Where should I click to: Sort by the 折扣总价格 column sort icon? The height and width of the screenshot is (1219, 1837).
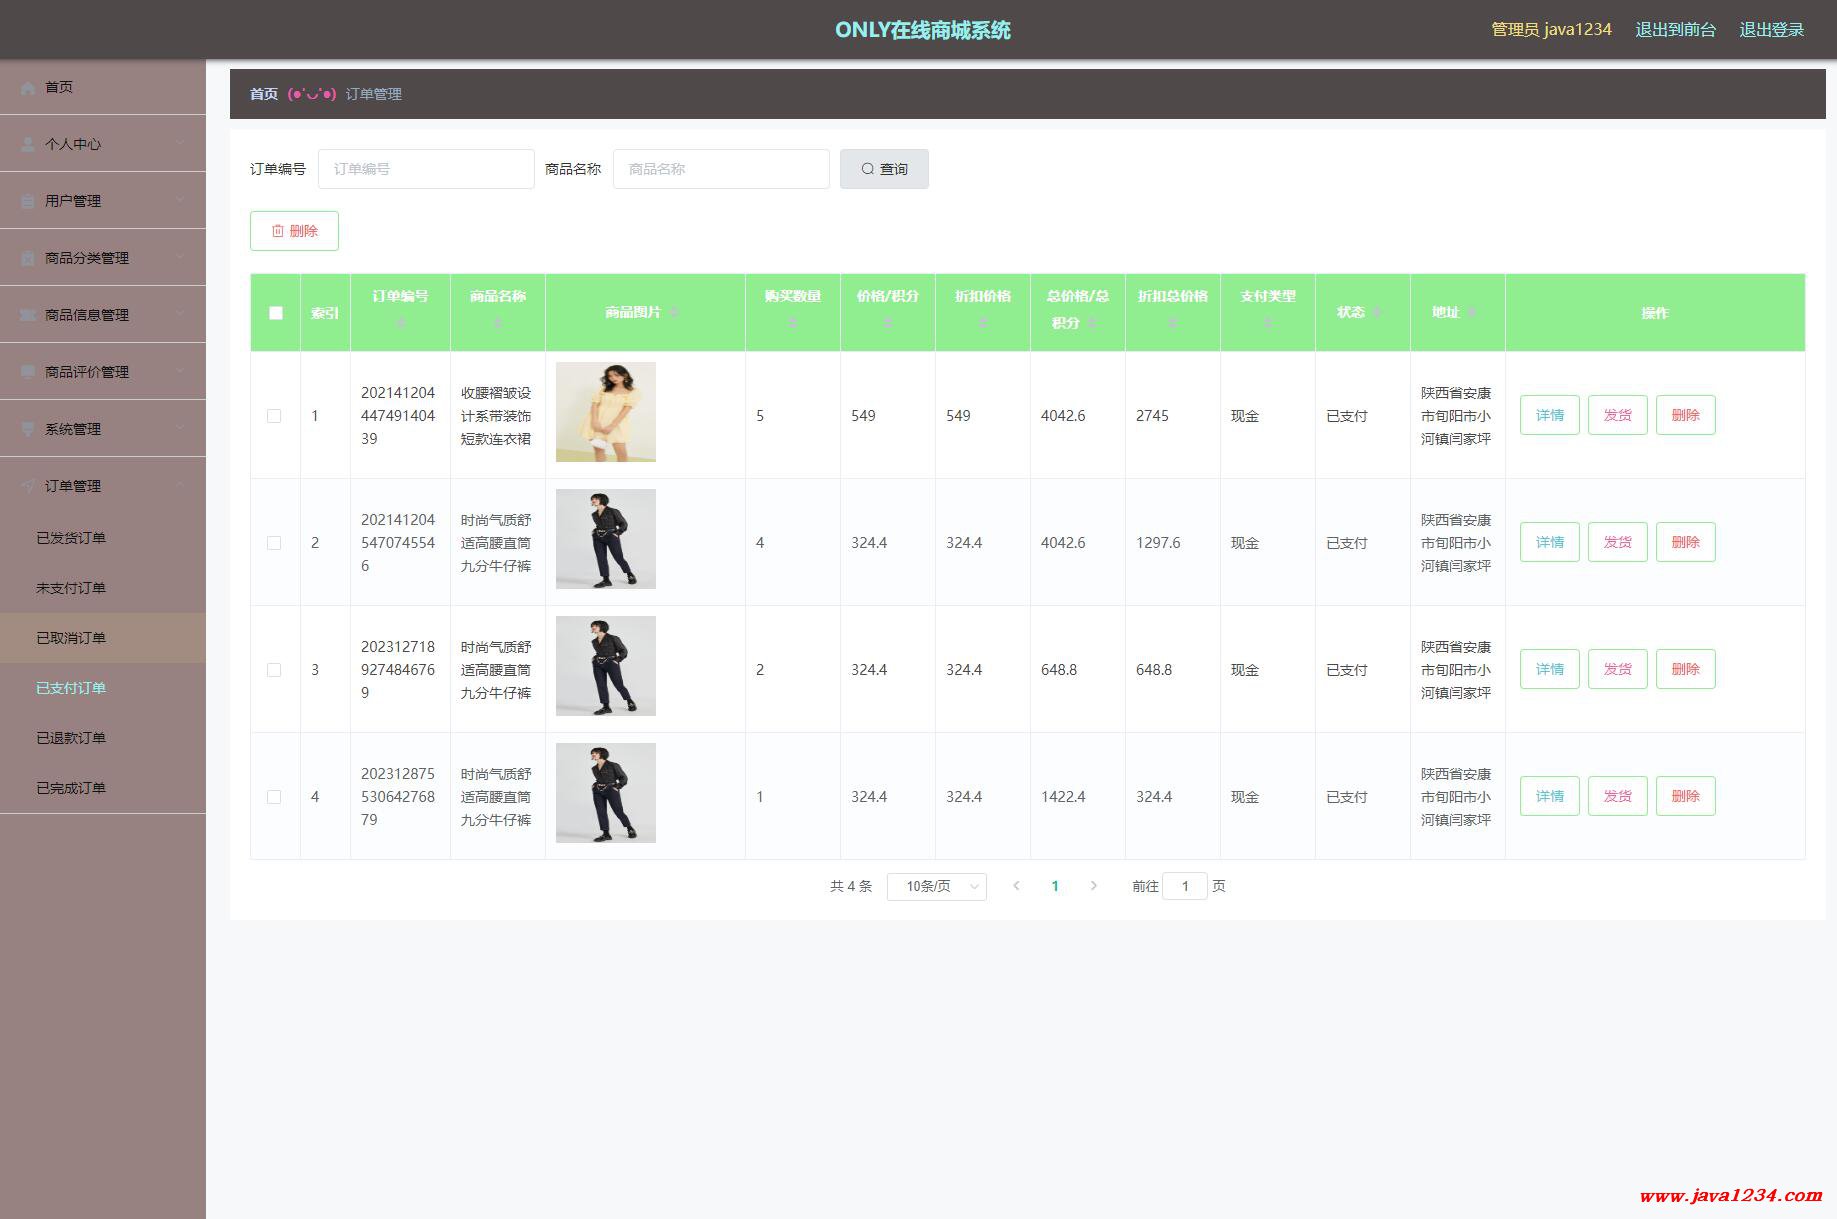pyautogui.click(x=1172, y=323)
